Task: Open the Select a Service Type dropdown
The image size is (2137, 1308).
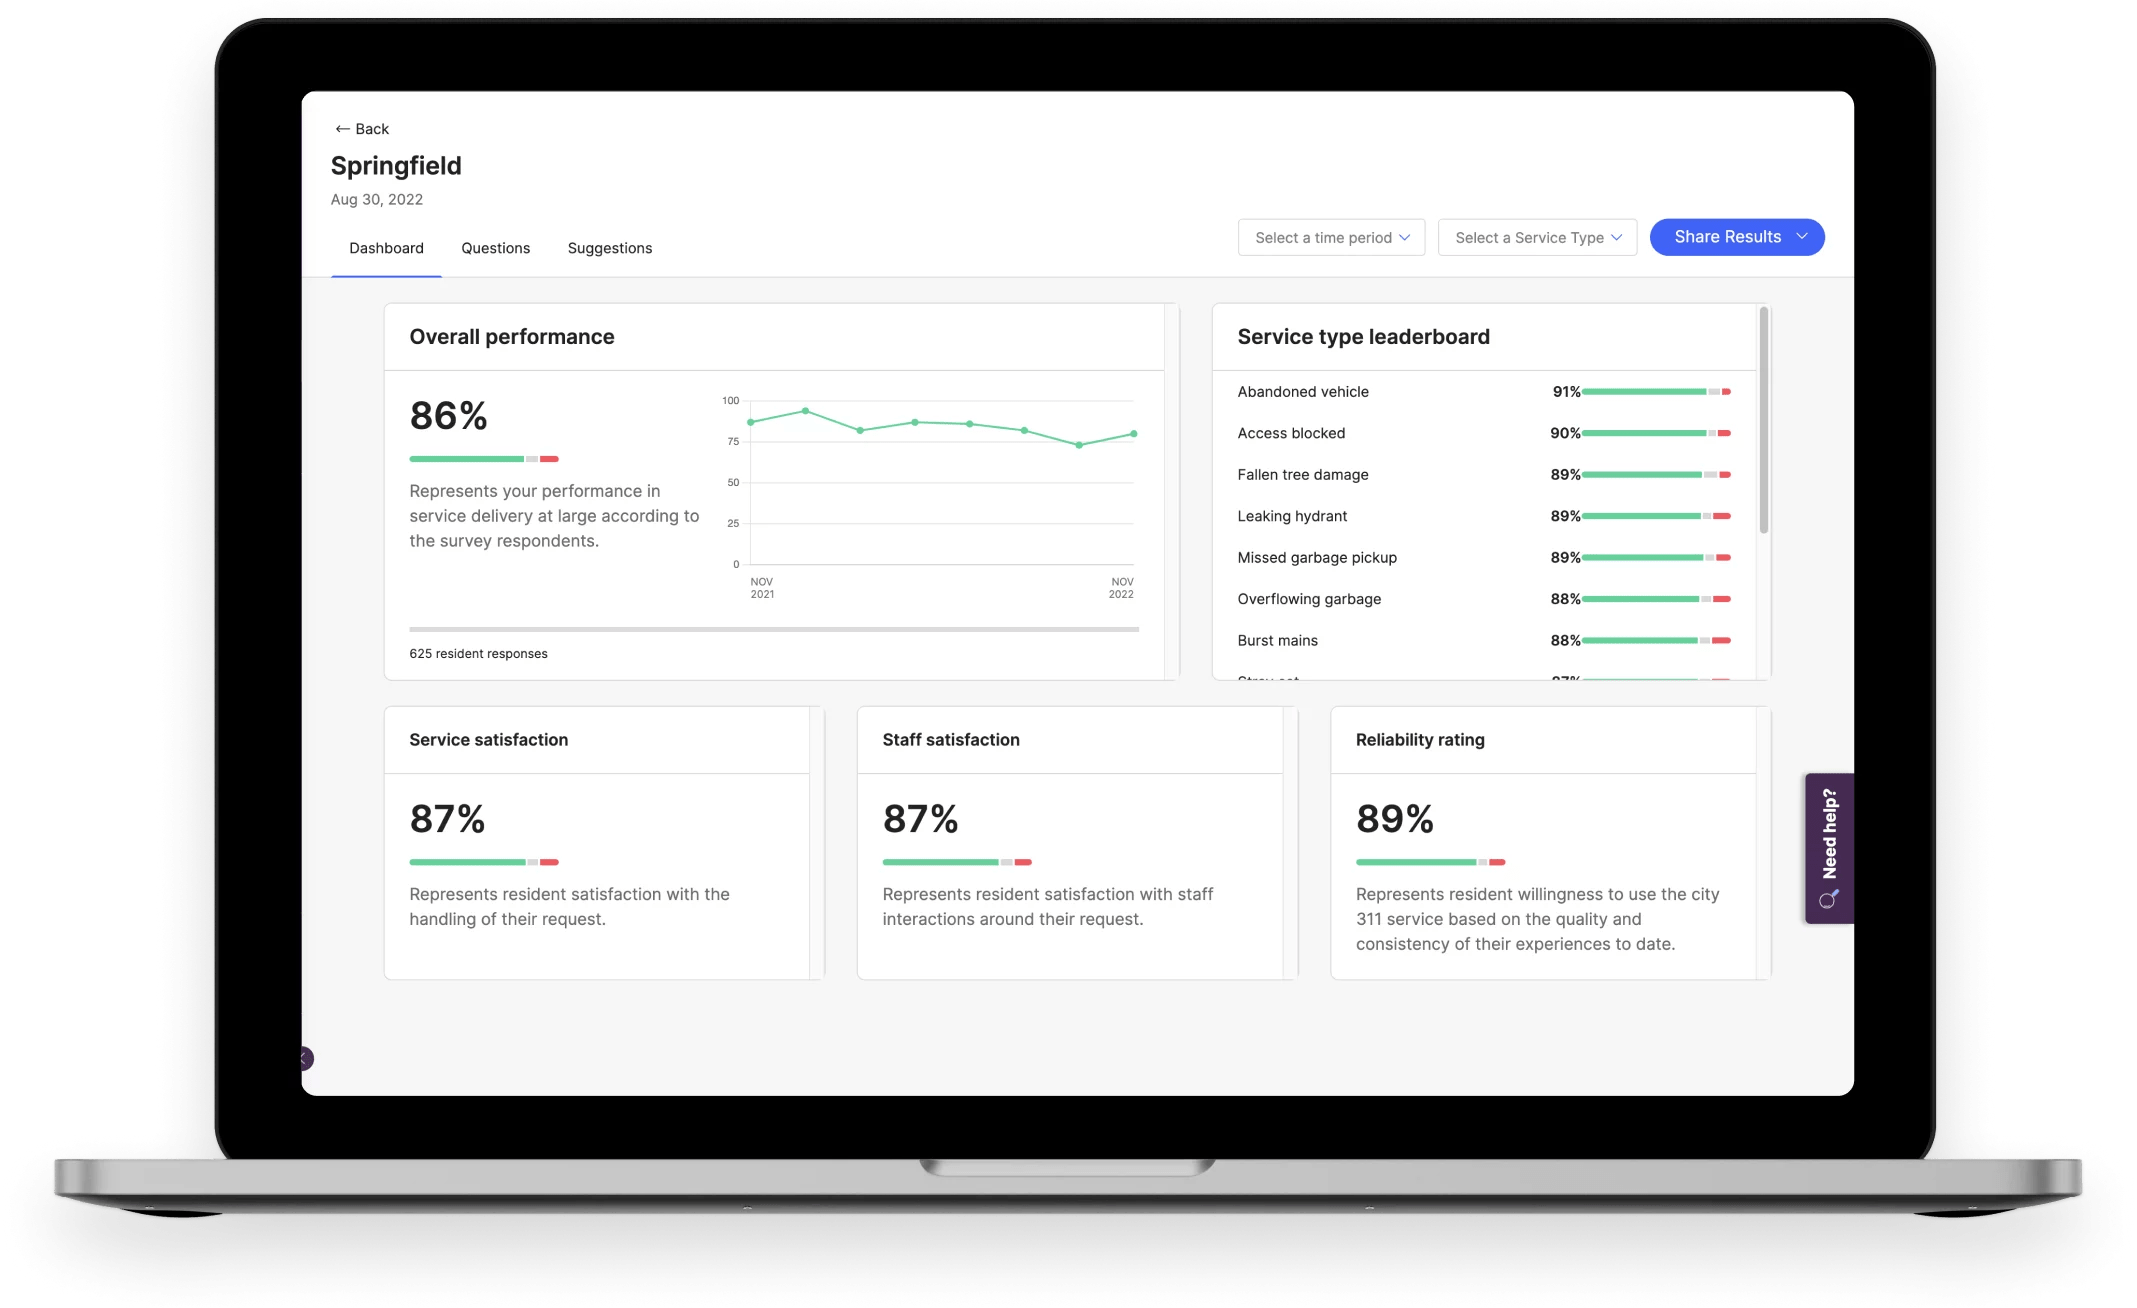Action: click(1537, 238)
